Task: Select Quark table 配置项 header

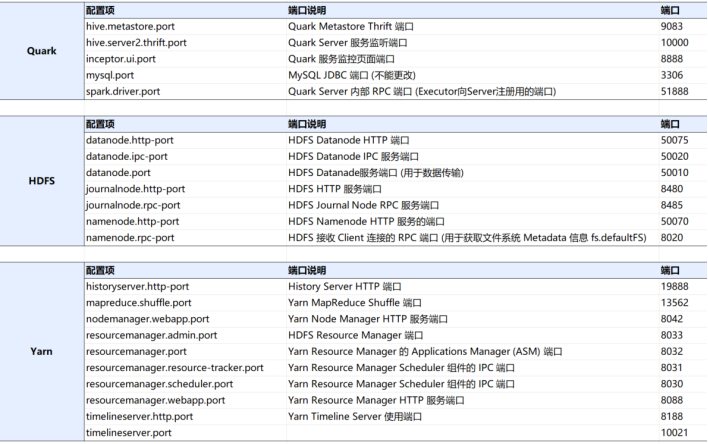Action: click(x=185, y=11)
